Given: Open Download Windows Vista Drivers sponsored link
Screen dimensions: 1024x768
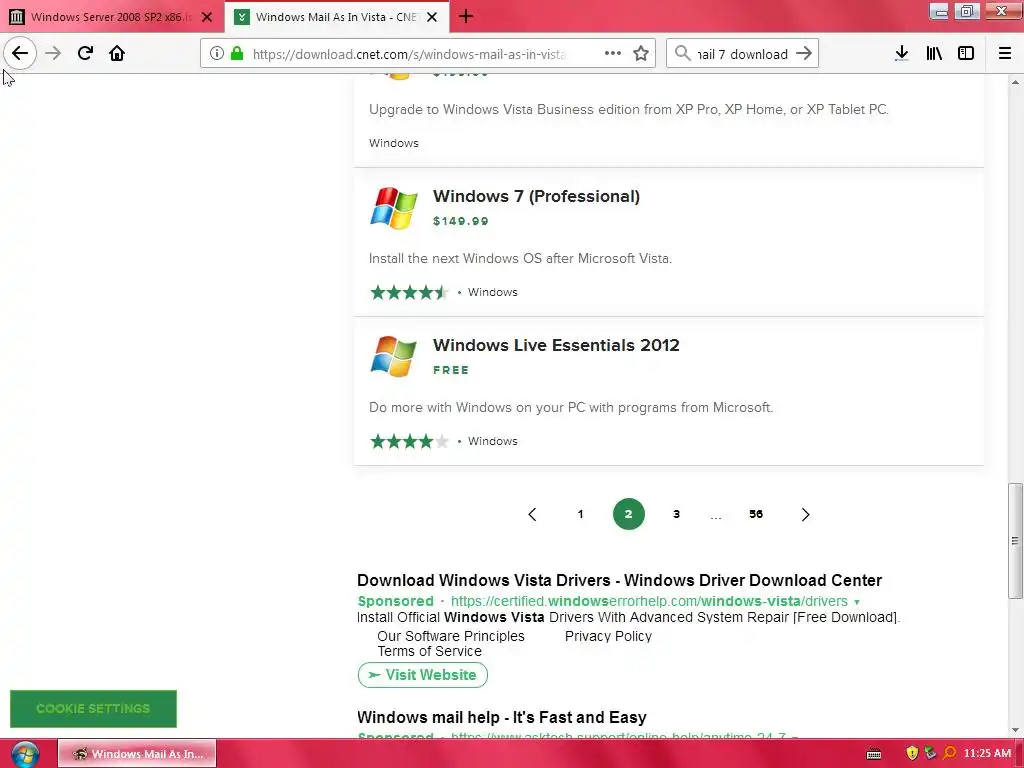Looking at the screenshot, I should click(620, 581).
